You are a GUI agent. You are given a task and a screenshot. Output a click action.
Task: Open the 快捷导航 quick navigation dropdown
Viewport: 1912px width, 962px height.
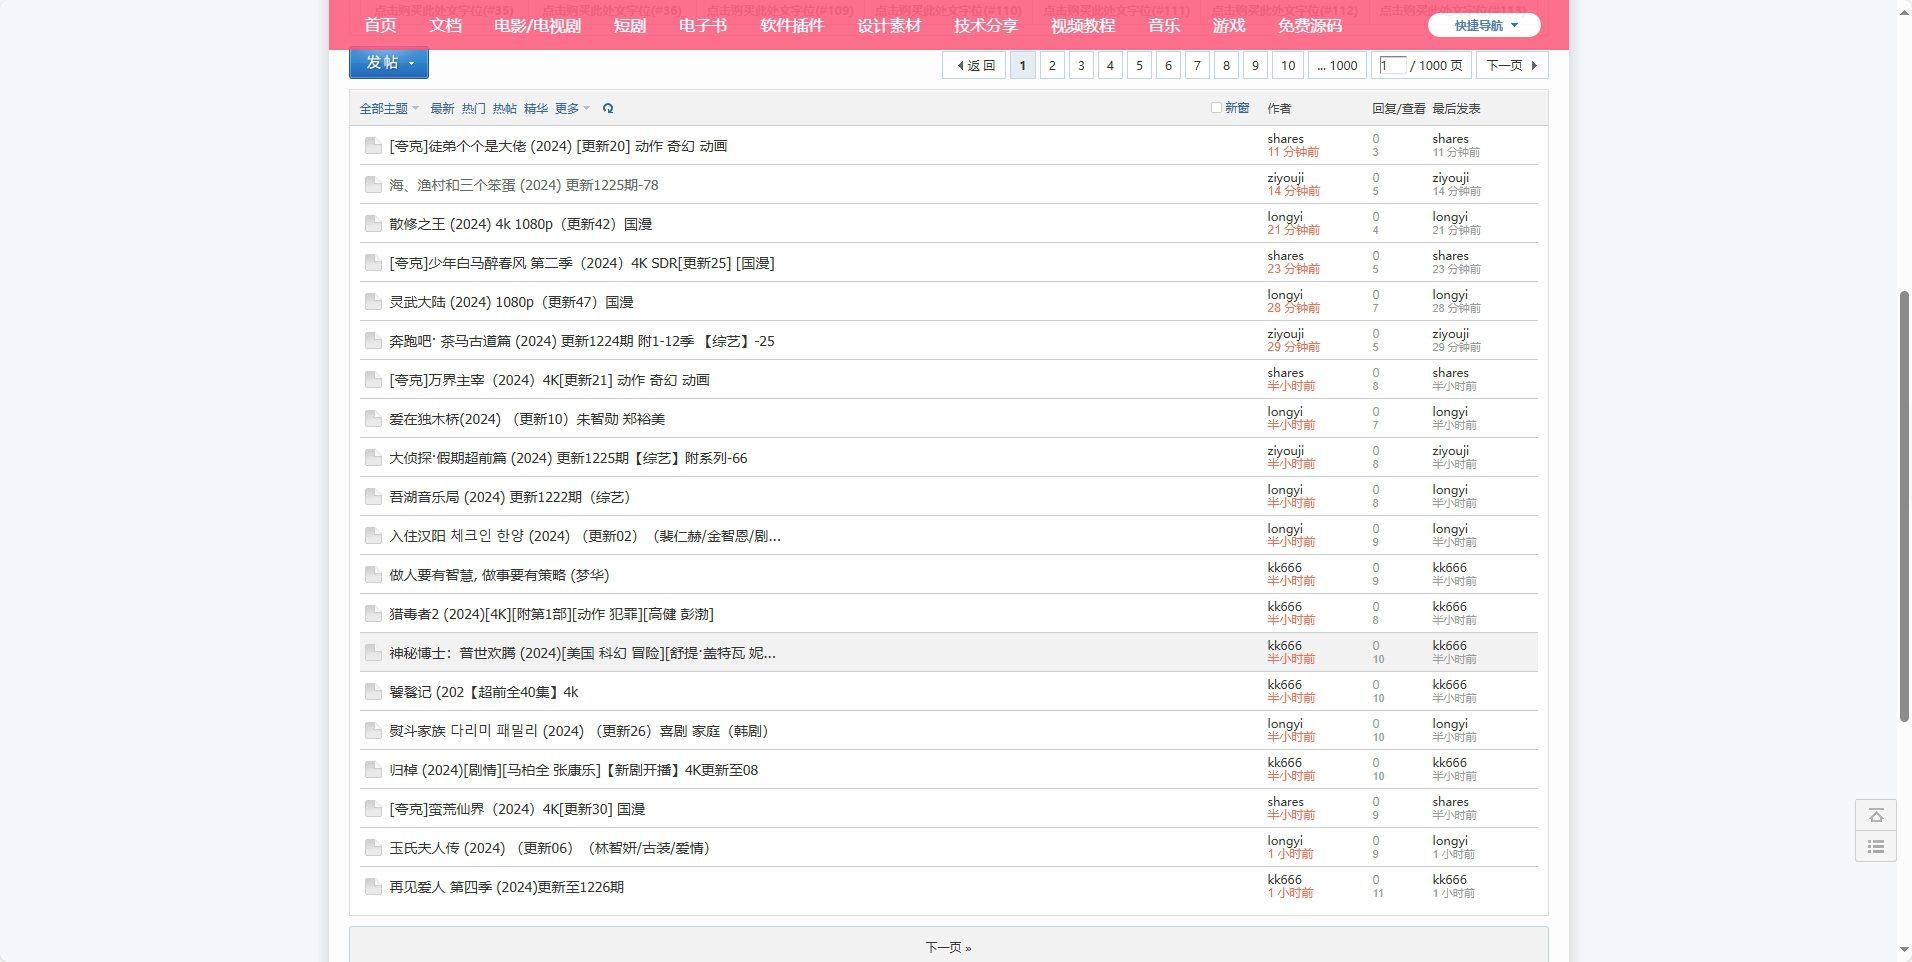pos(1484,26)
